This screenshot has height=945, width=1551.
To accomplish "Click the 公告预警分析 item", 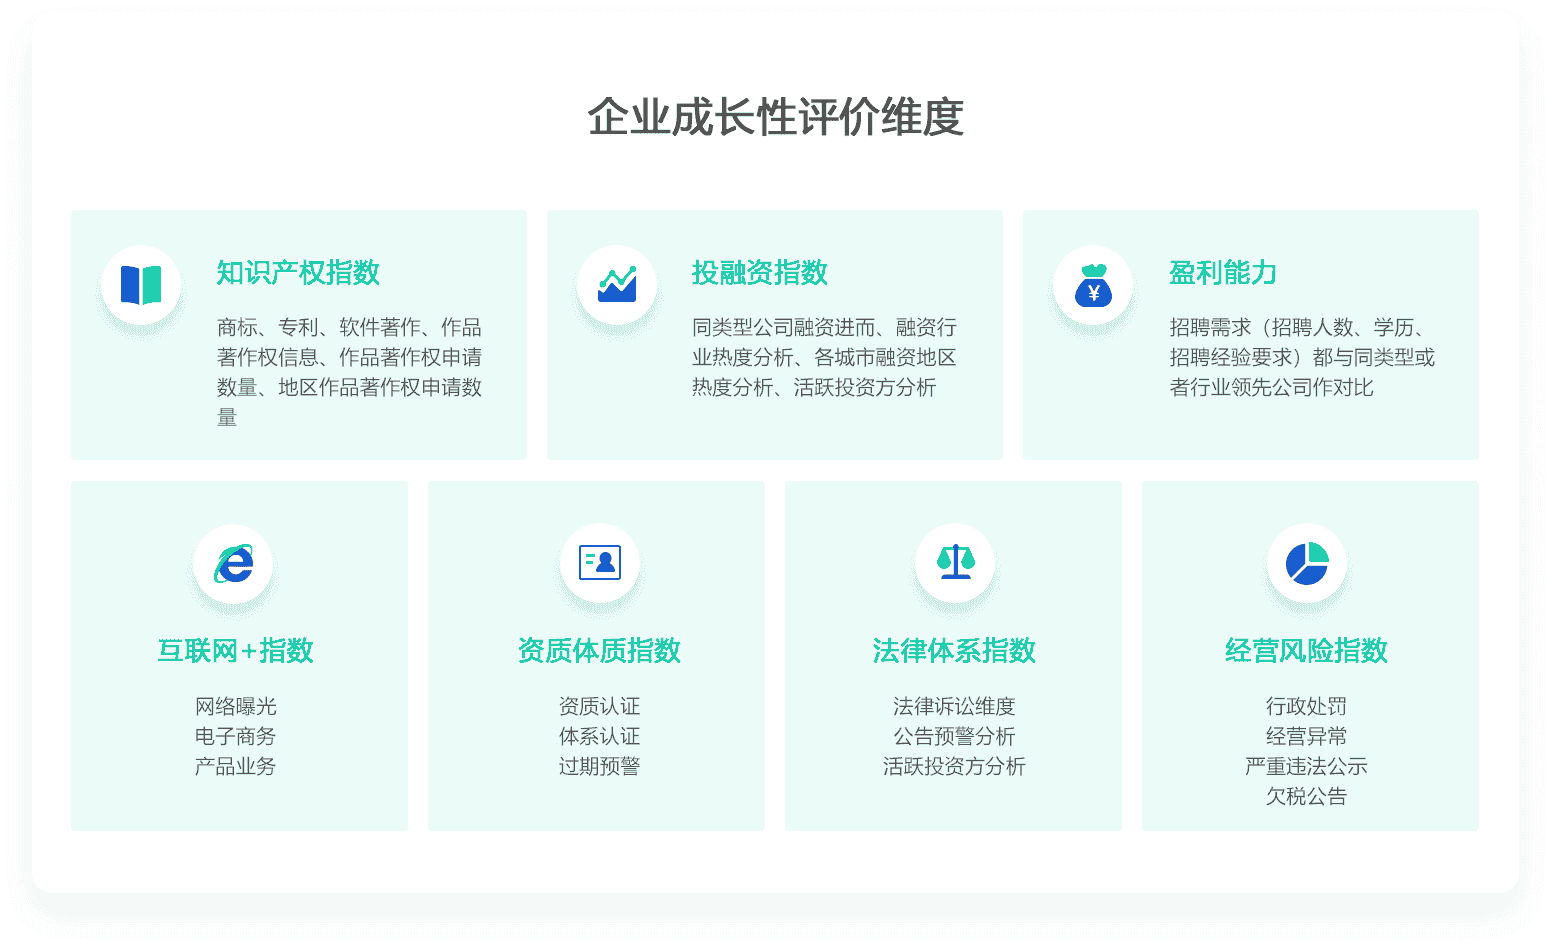I will tap(954, 737).
